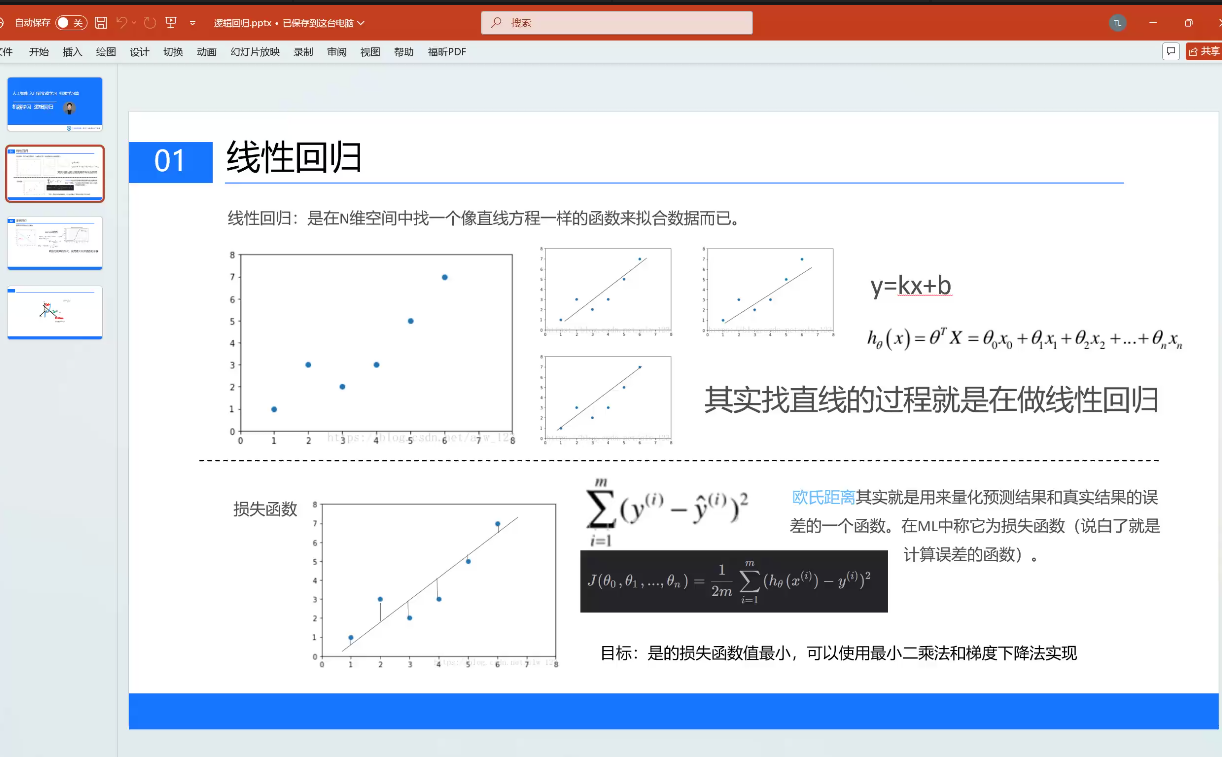1222x757 pixels.
Task: Click the y=kx+b text
Action: tap(911, 287)
